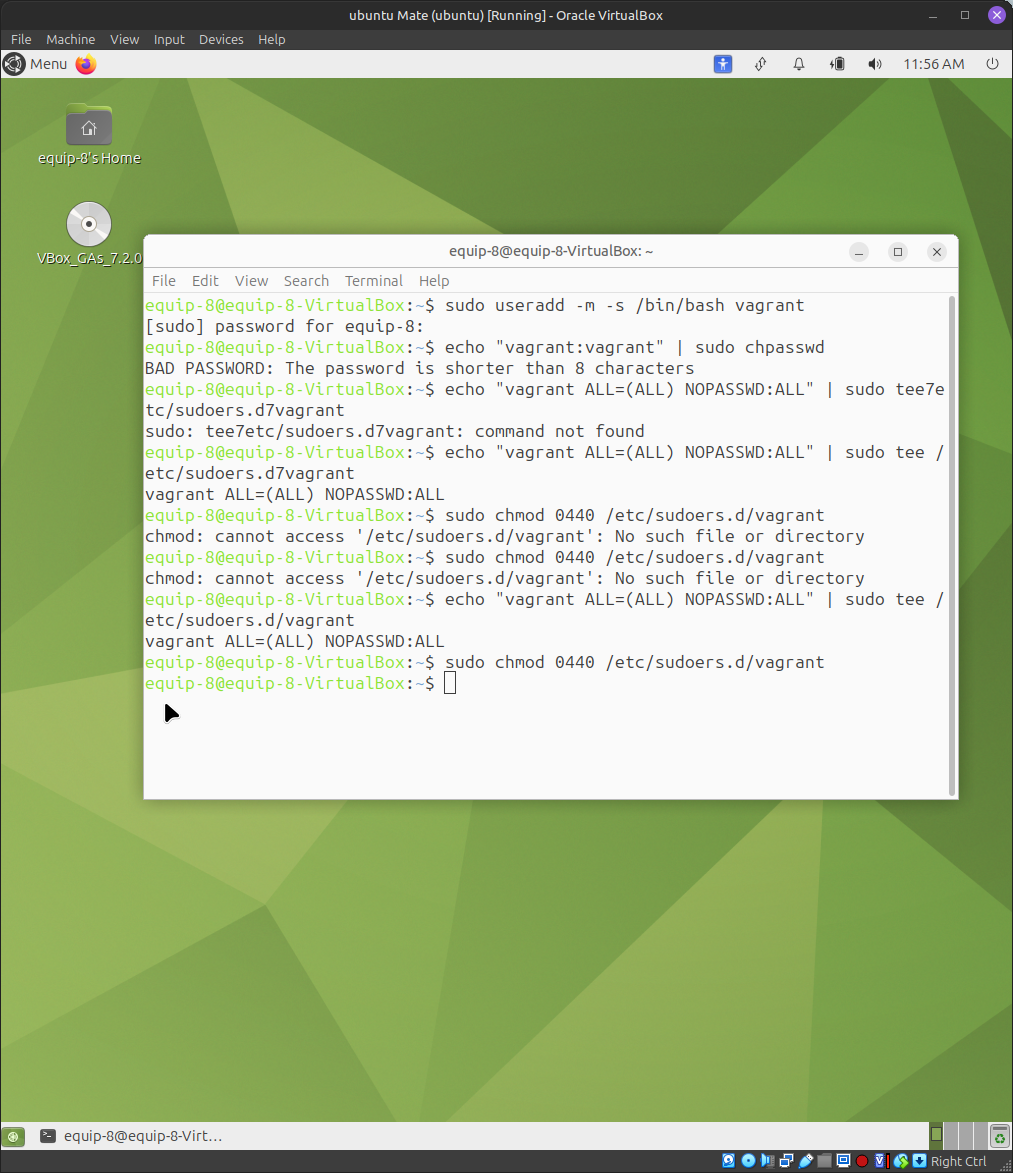
Task: Click the terminal window scrollbar
Action: (x=952, y=545)
